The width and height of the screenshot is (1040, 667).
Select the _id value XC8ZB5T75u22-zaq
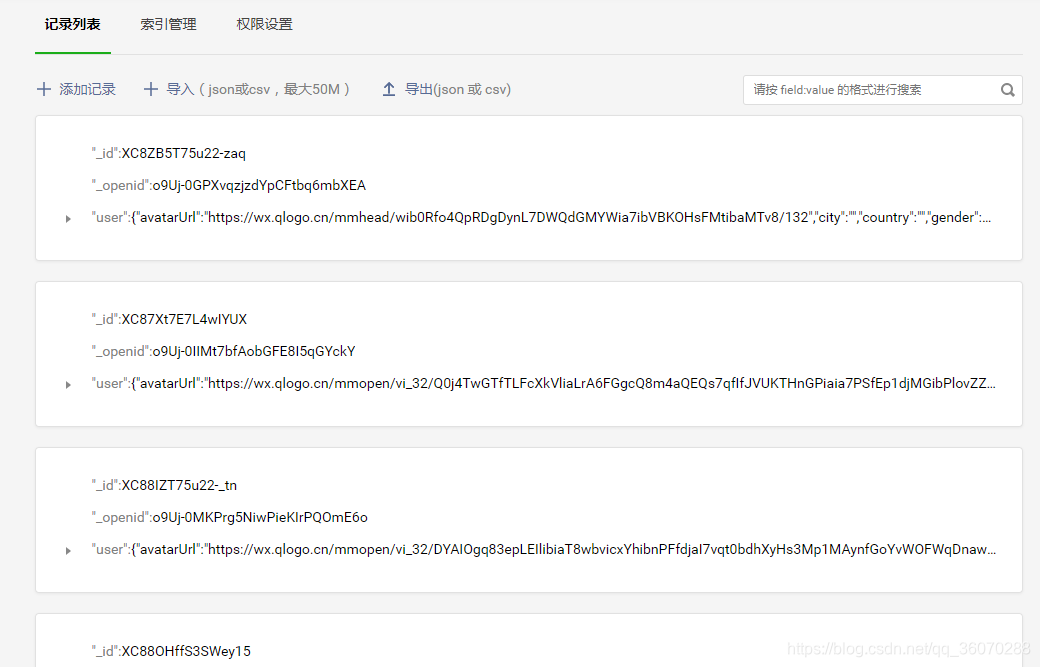tap(183, 153)
